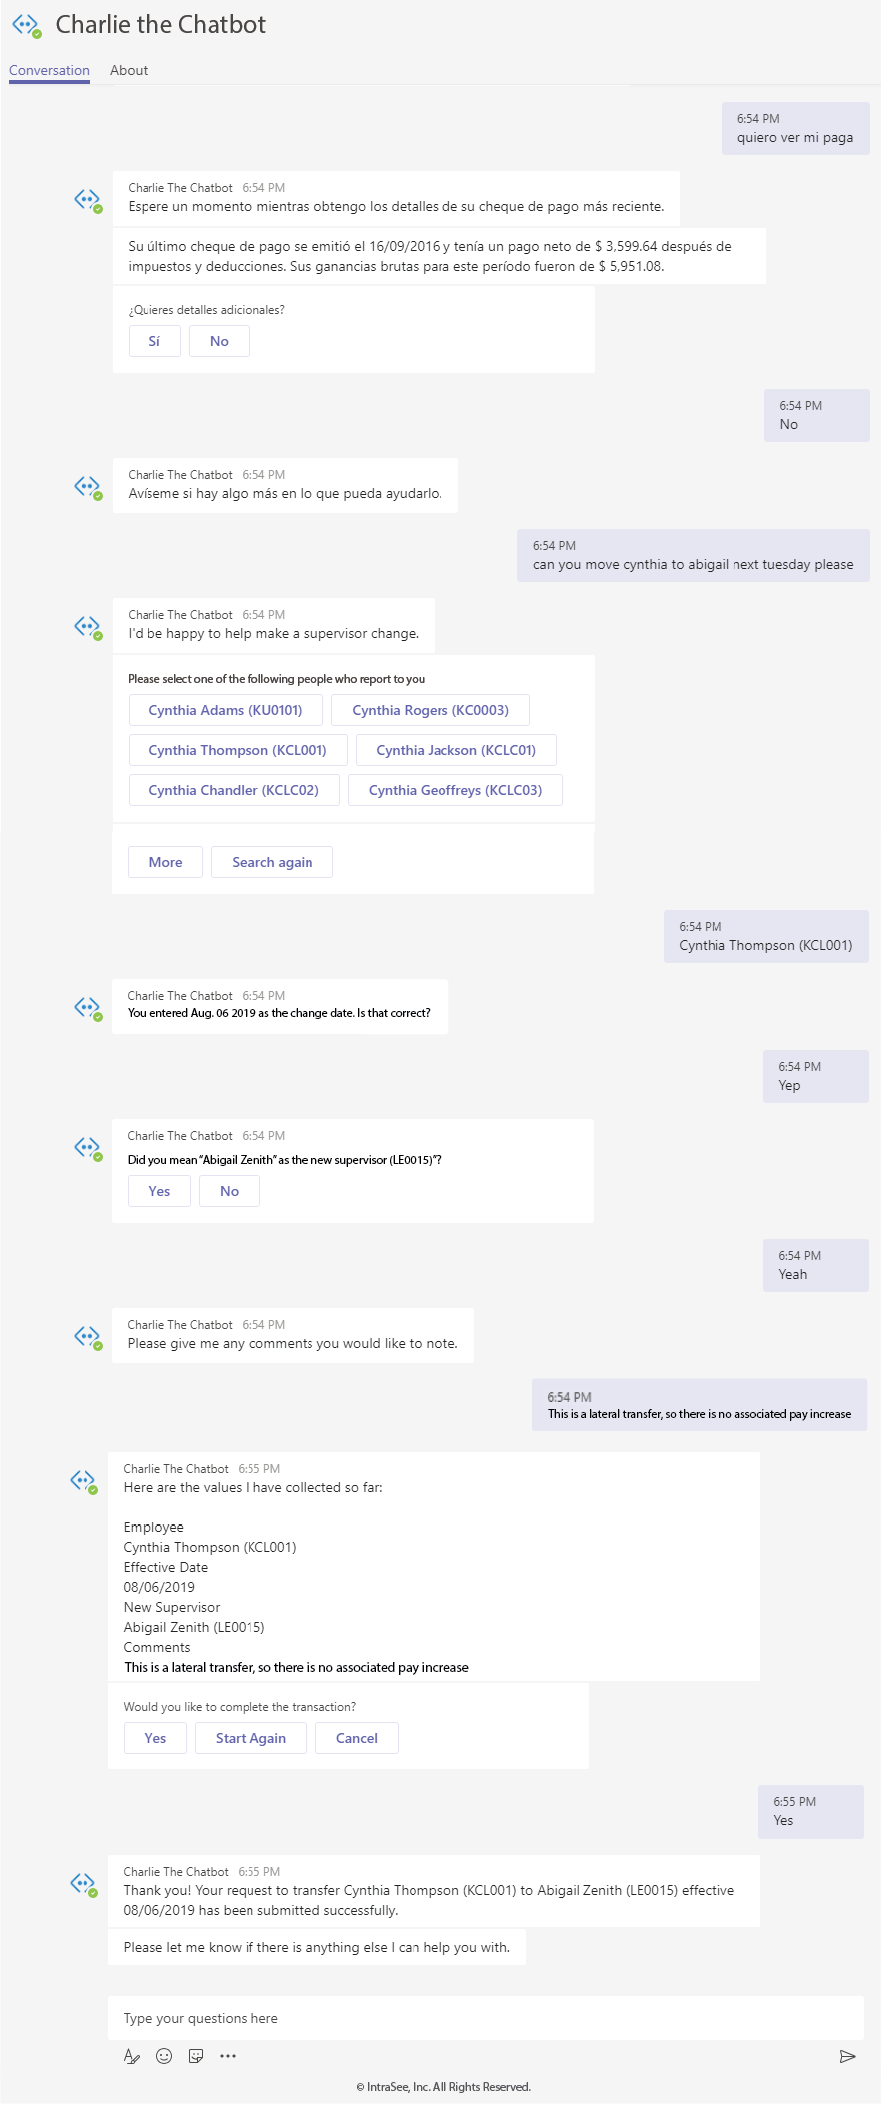Send the message with the send arrow
Screen dimensions: 881x2104
(845, 2056)
